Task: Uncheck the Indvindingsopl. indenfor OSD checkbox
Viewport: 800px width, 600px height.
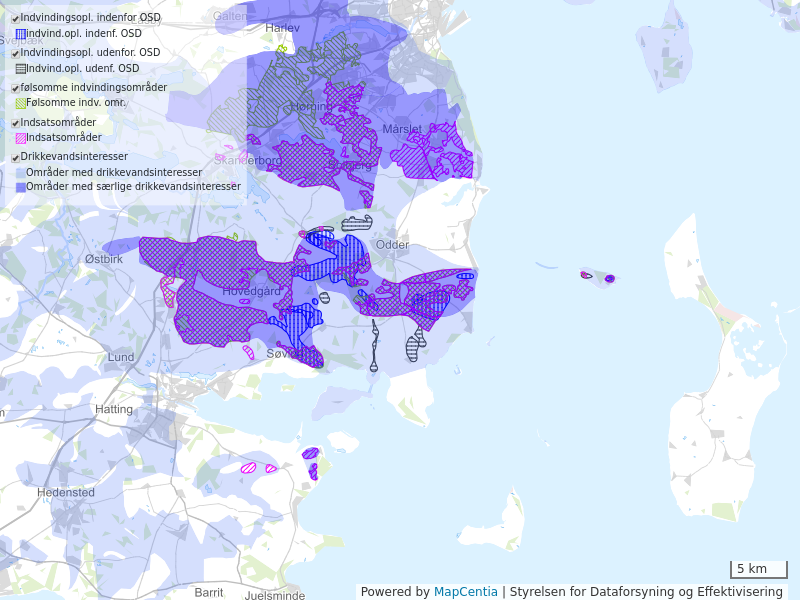Action: (x=15, y=19)
